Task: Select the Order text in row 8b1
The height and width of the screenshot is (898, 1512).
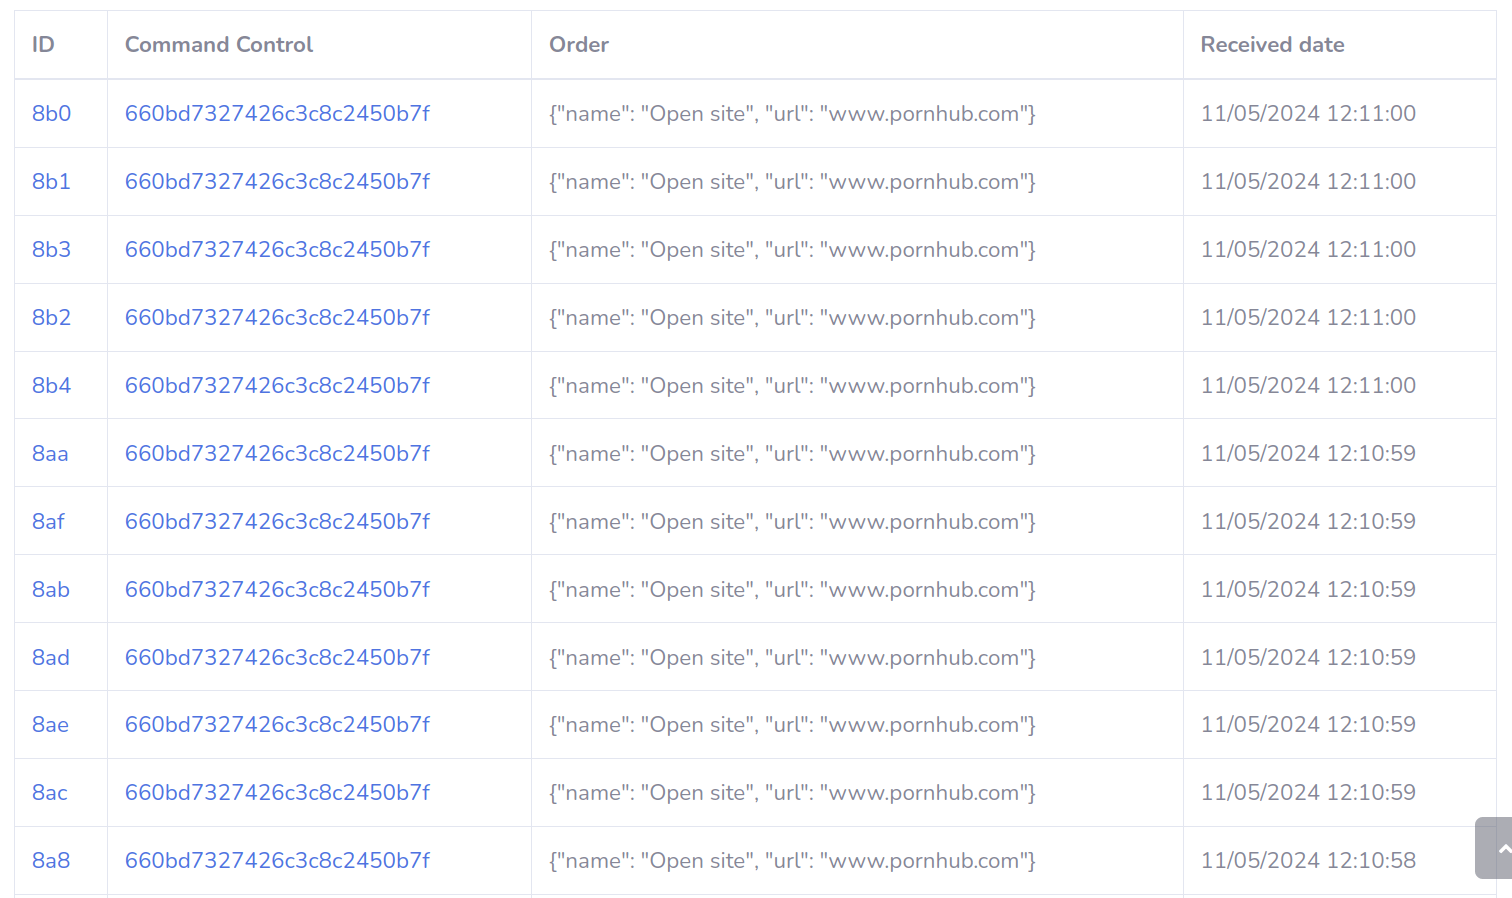Action: (792, 182)
